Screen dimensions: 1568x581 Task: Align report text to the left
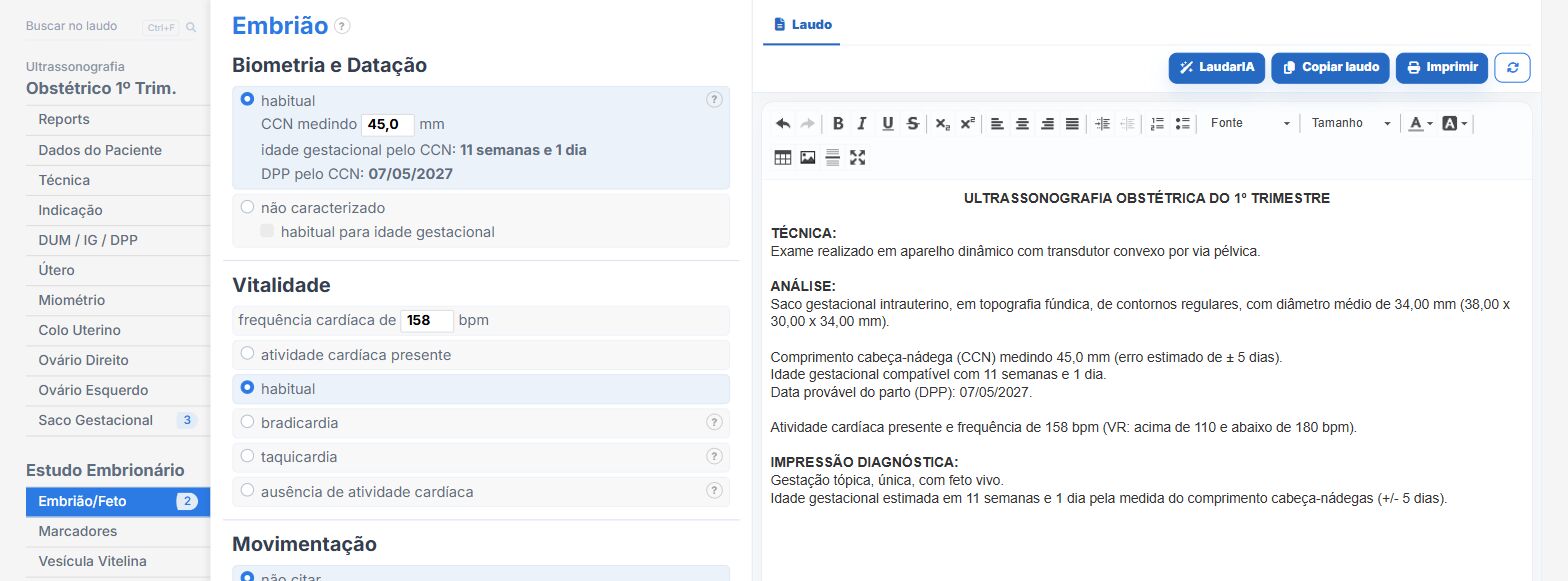997,124
